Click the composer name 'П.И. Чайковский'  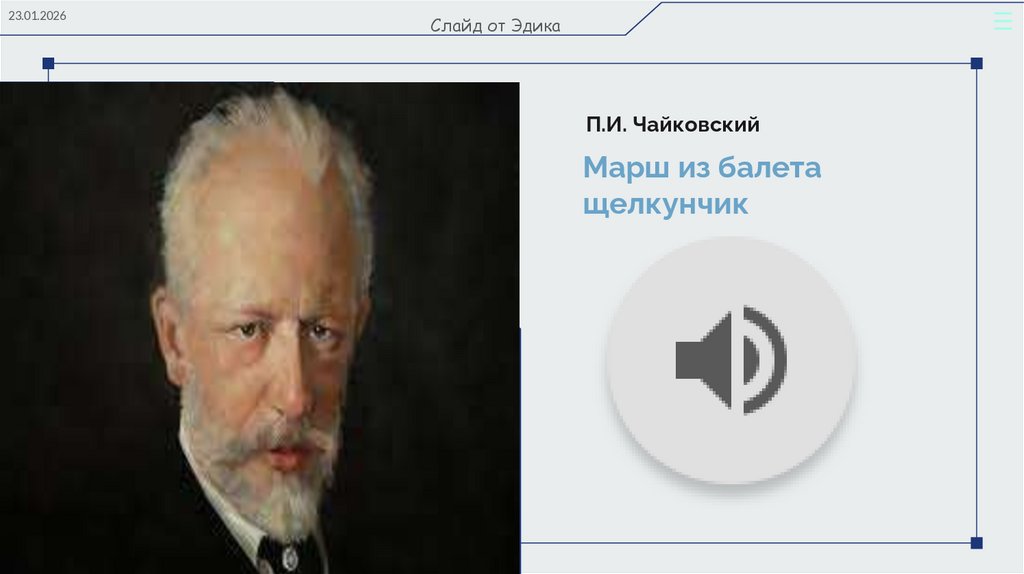673,124
